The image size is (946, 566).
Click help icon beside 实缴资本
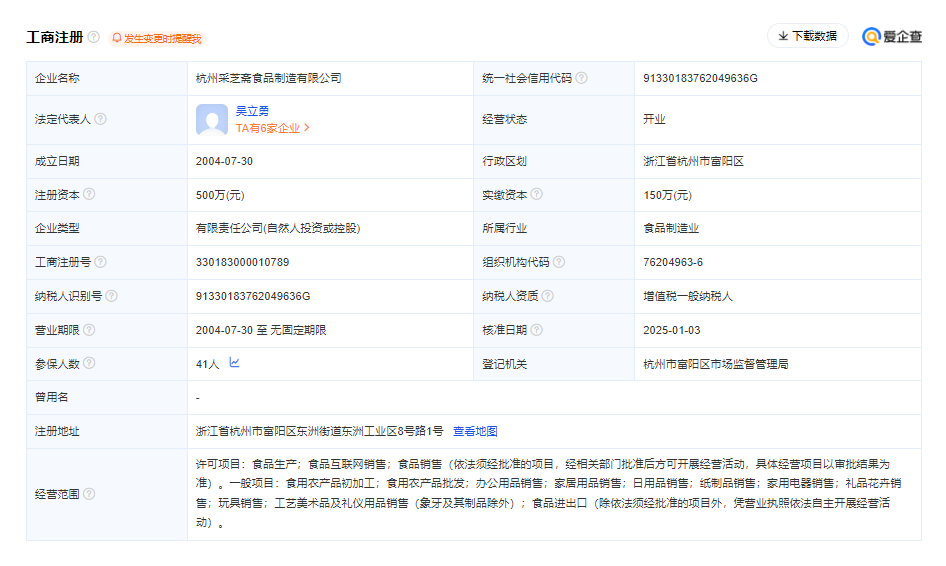536,194
